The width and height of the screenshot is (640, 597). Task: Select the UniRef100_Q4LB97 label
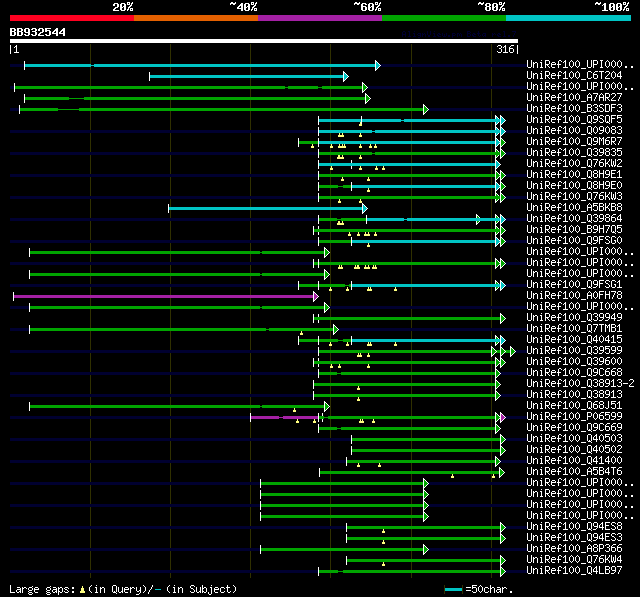574,571
